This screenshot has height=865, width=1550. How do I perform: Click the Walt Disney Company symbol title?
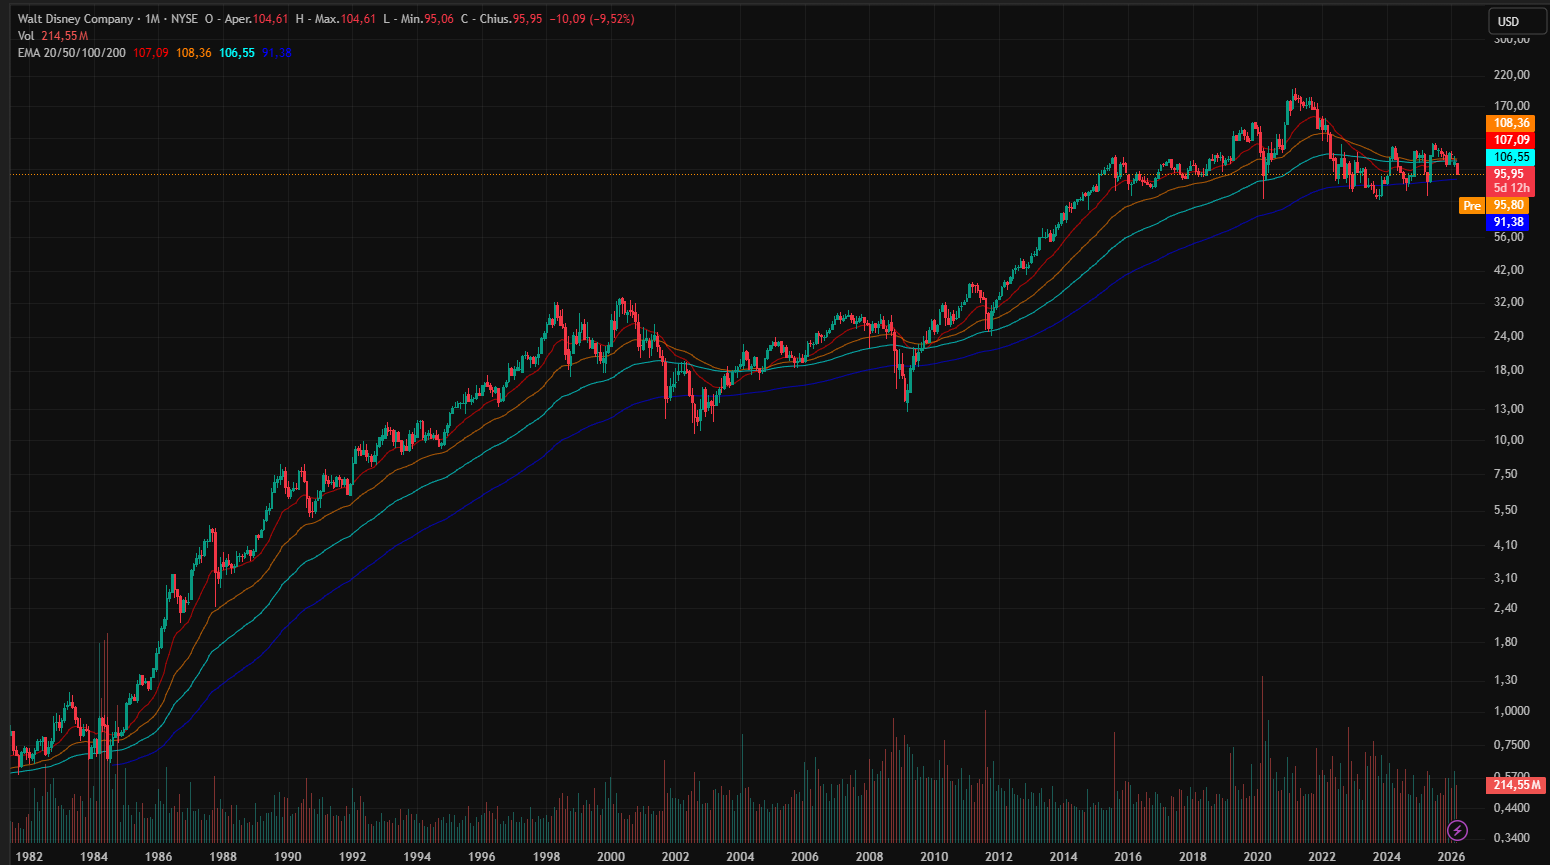coord(75,19)
